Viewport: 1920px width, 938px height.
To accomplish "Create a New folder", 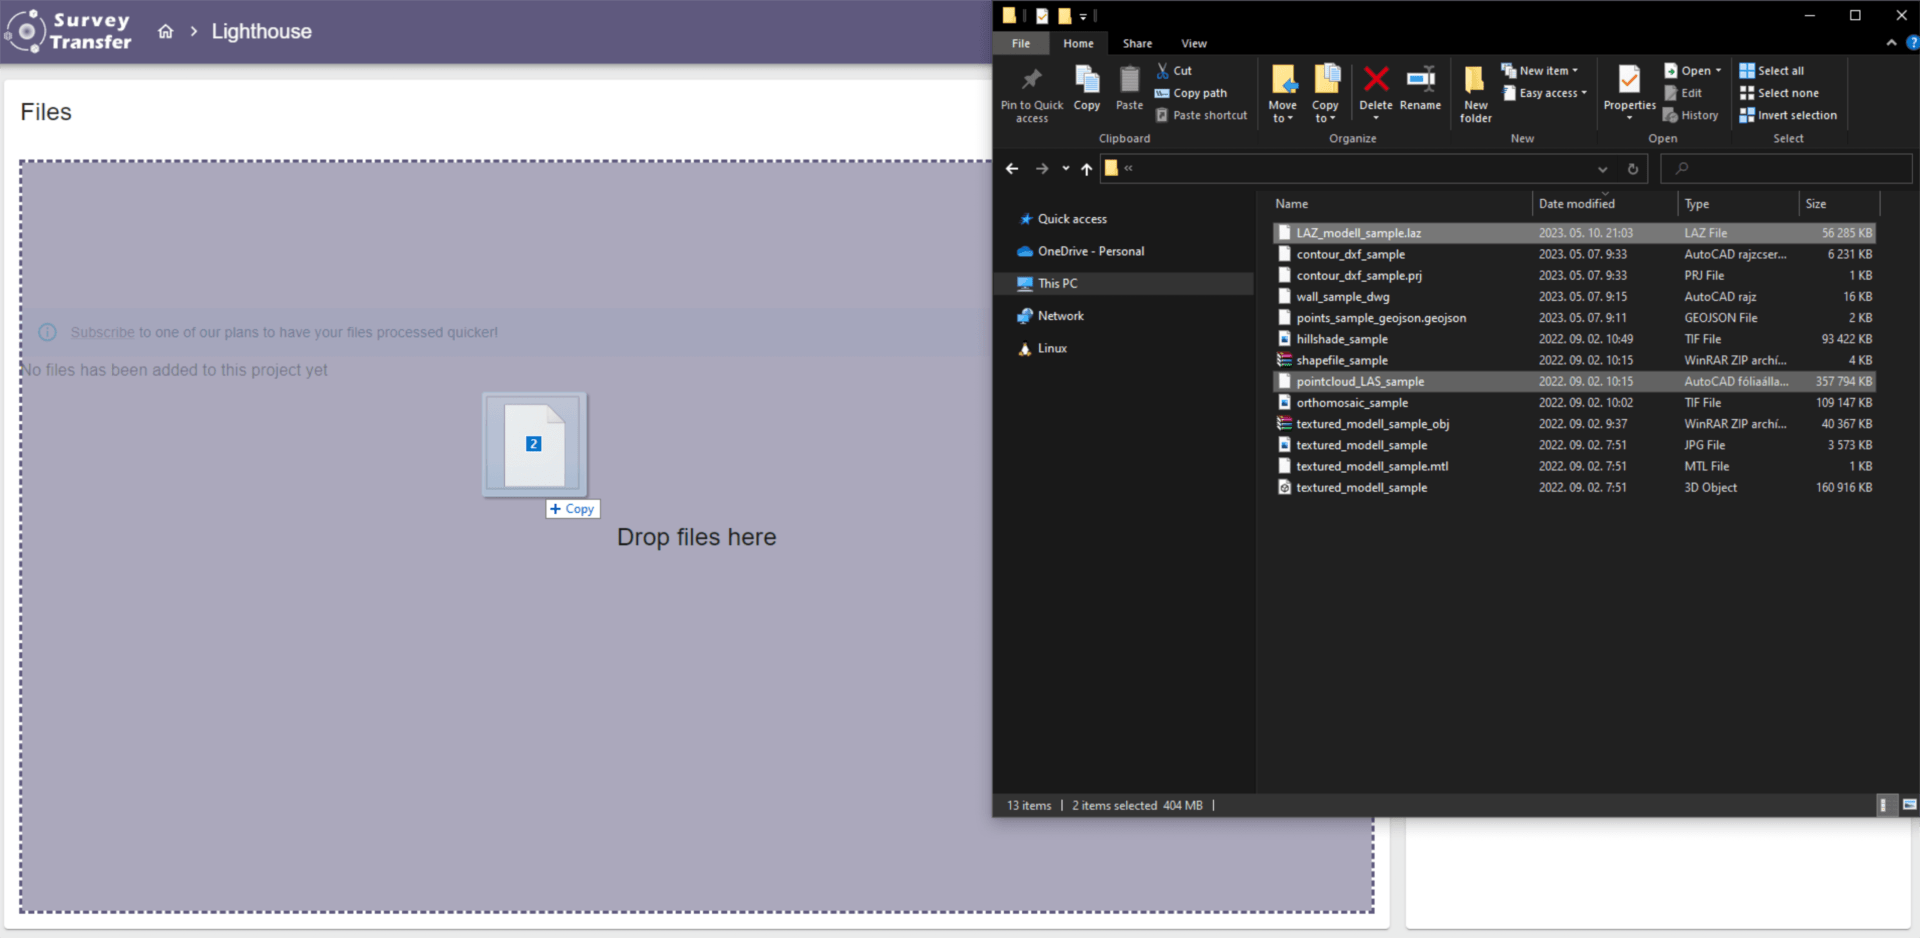I will coord(1474,92).
